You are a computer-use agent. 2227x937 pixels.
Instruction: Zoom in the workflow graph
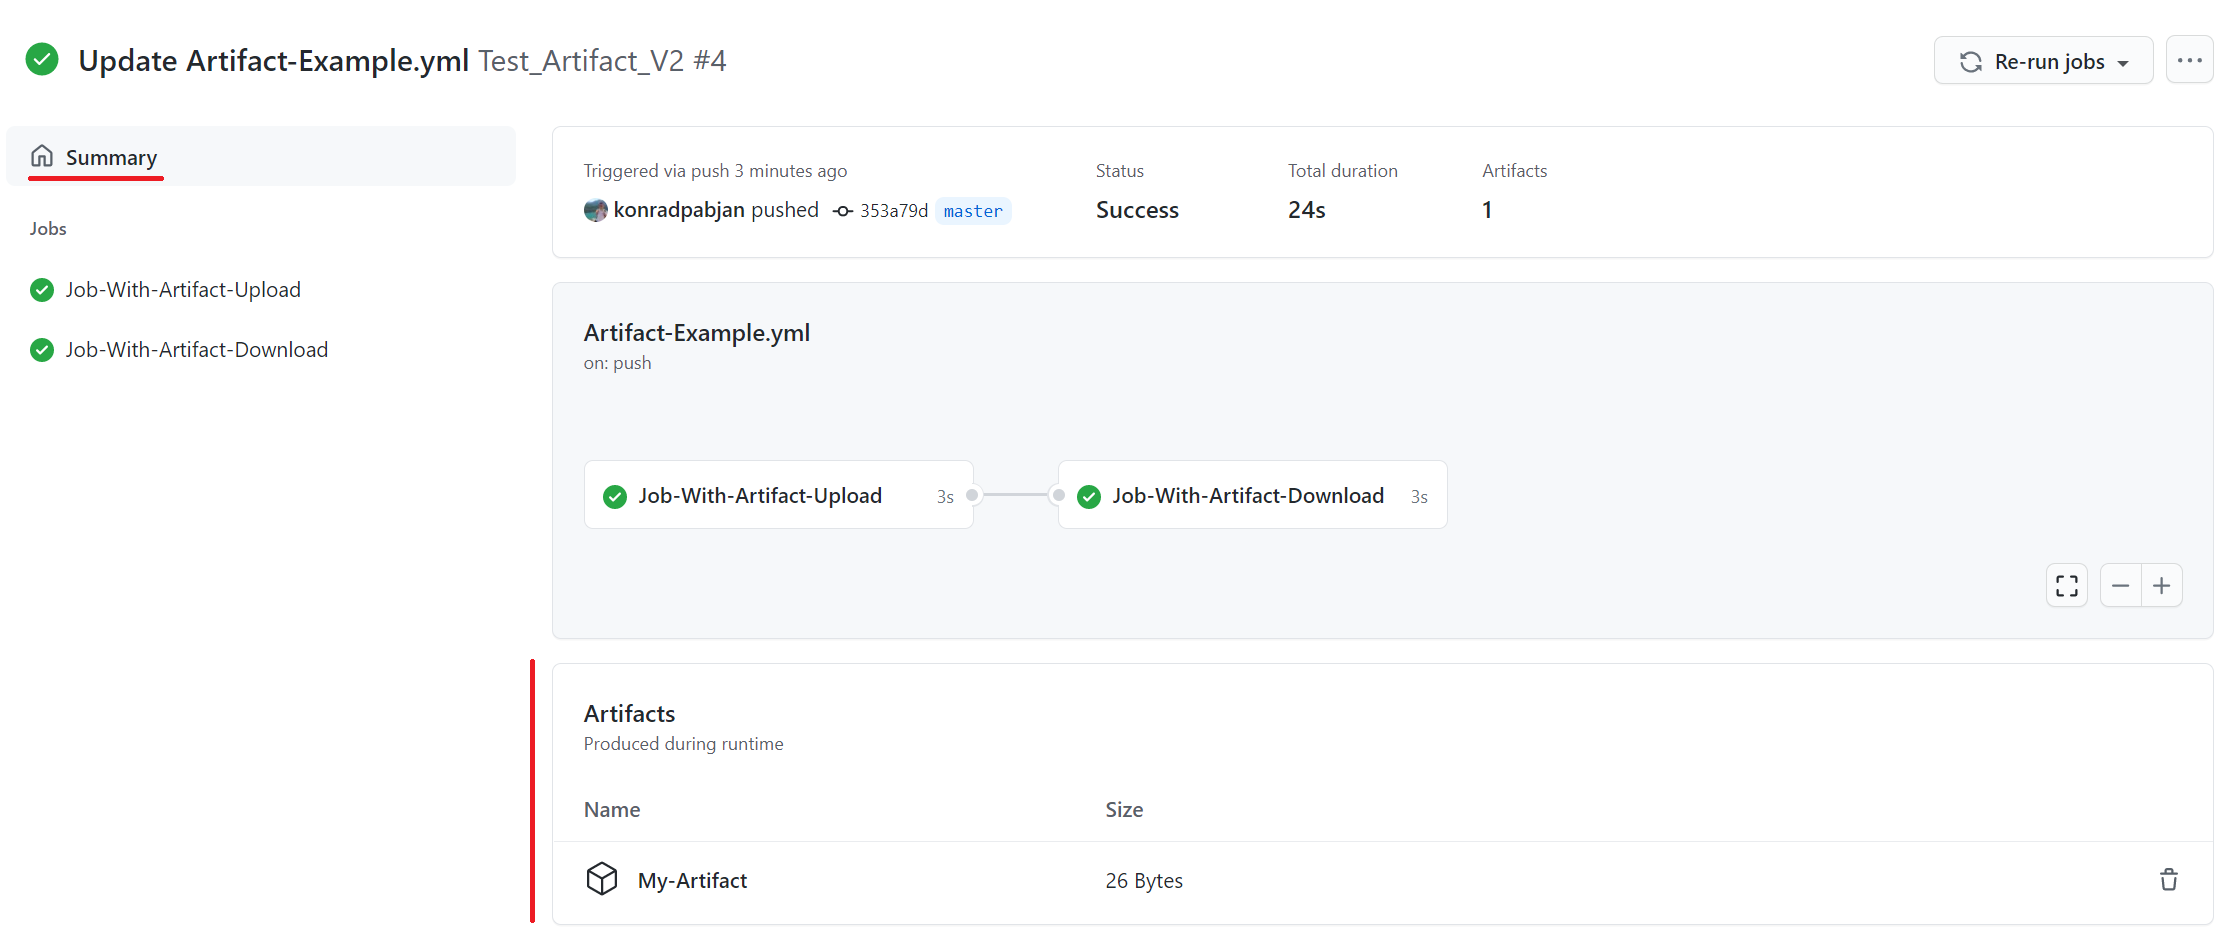[x=2162, y=585]
